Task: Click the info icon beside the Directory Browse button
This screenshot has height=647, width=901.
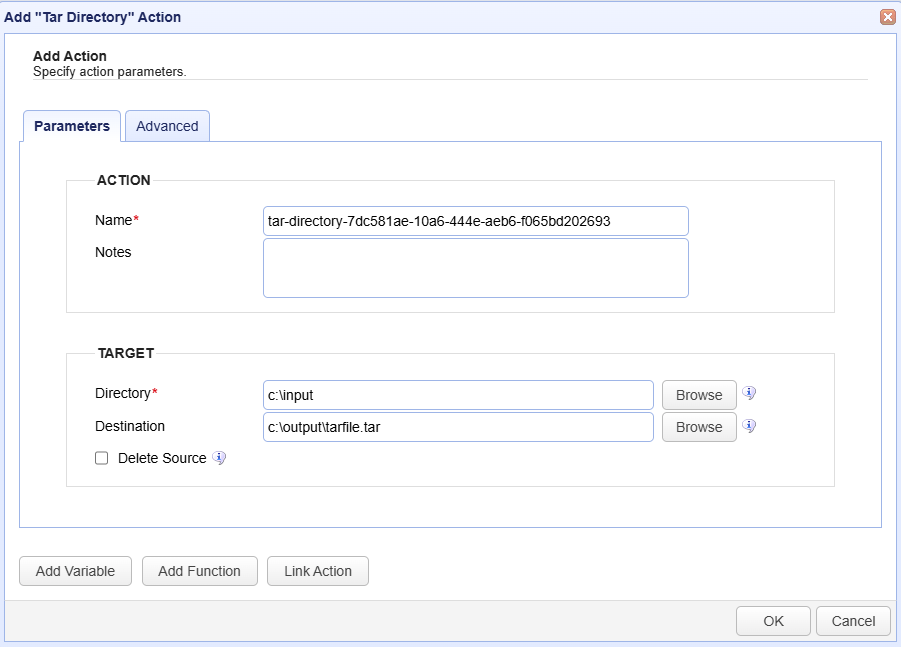Action: [749, 393]
